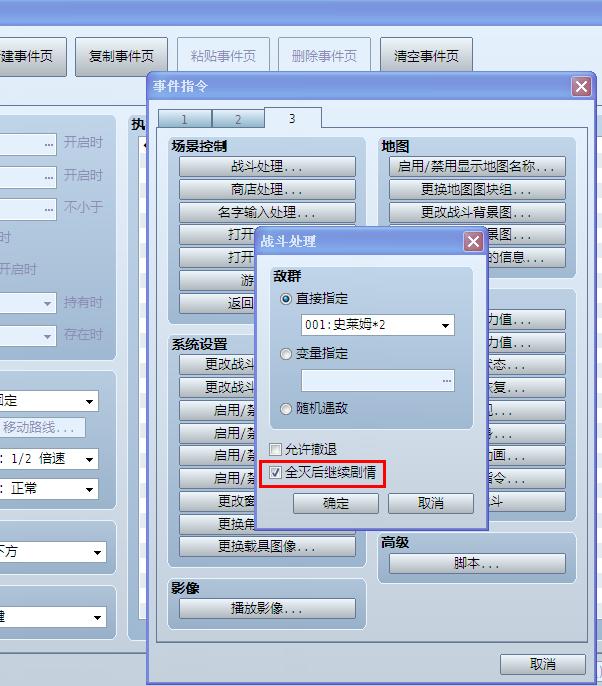Open the 脚本... advanced command

coord(477,564)
